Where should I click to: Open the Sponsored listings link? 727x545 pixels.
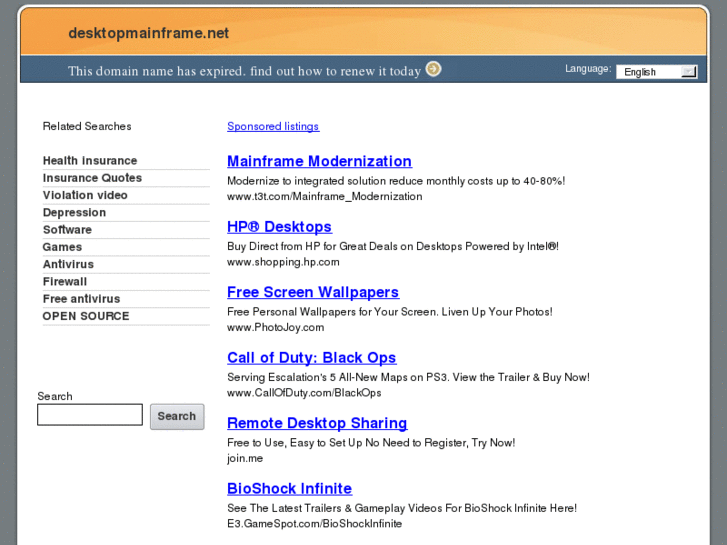pos(273,126)
